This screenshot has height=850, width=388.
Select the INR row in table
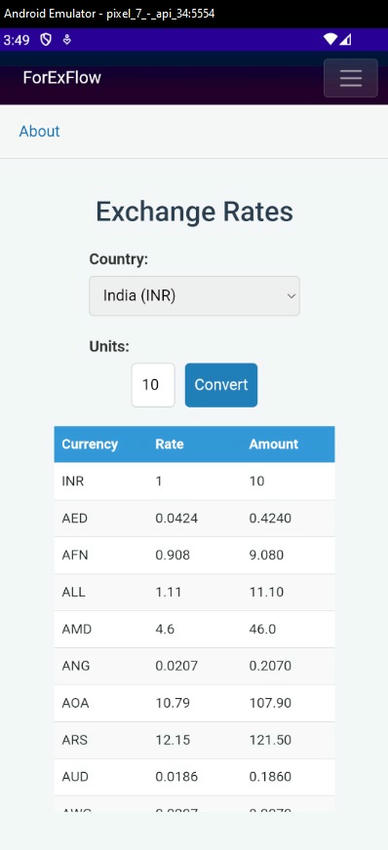[x=194, y=481]
